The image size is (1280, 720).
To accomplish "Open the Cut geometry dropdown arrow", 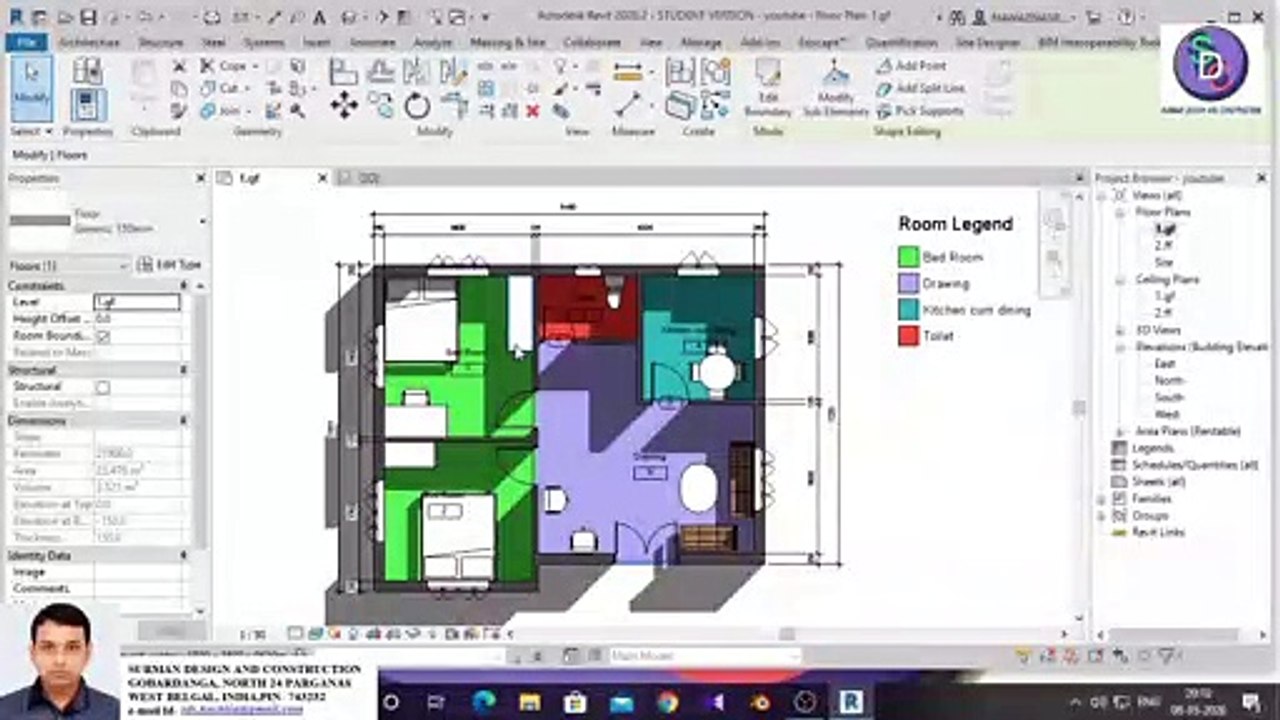I will tap(247, 88).
